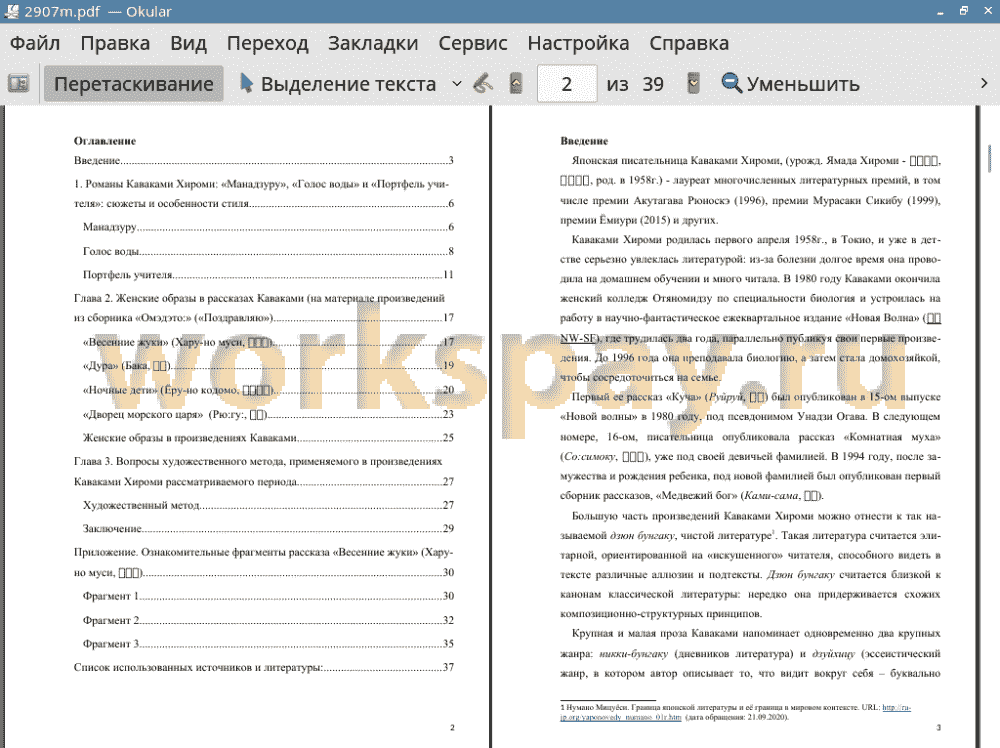Open the Переход menu
Screen dimensions: 1000x748
click(267, 43)
